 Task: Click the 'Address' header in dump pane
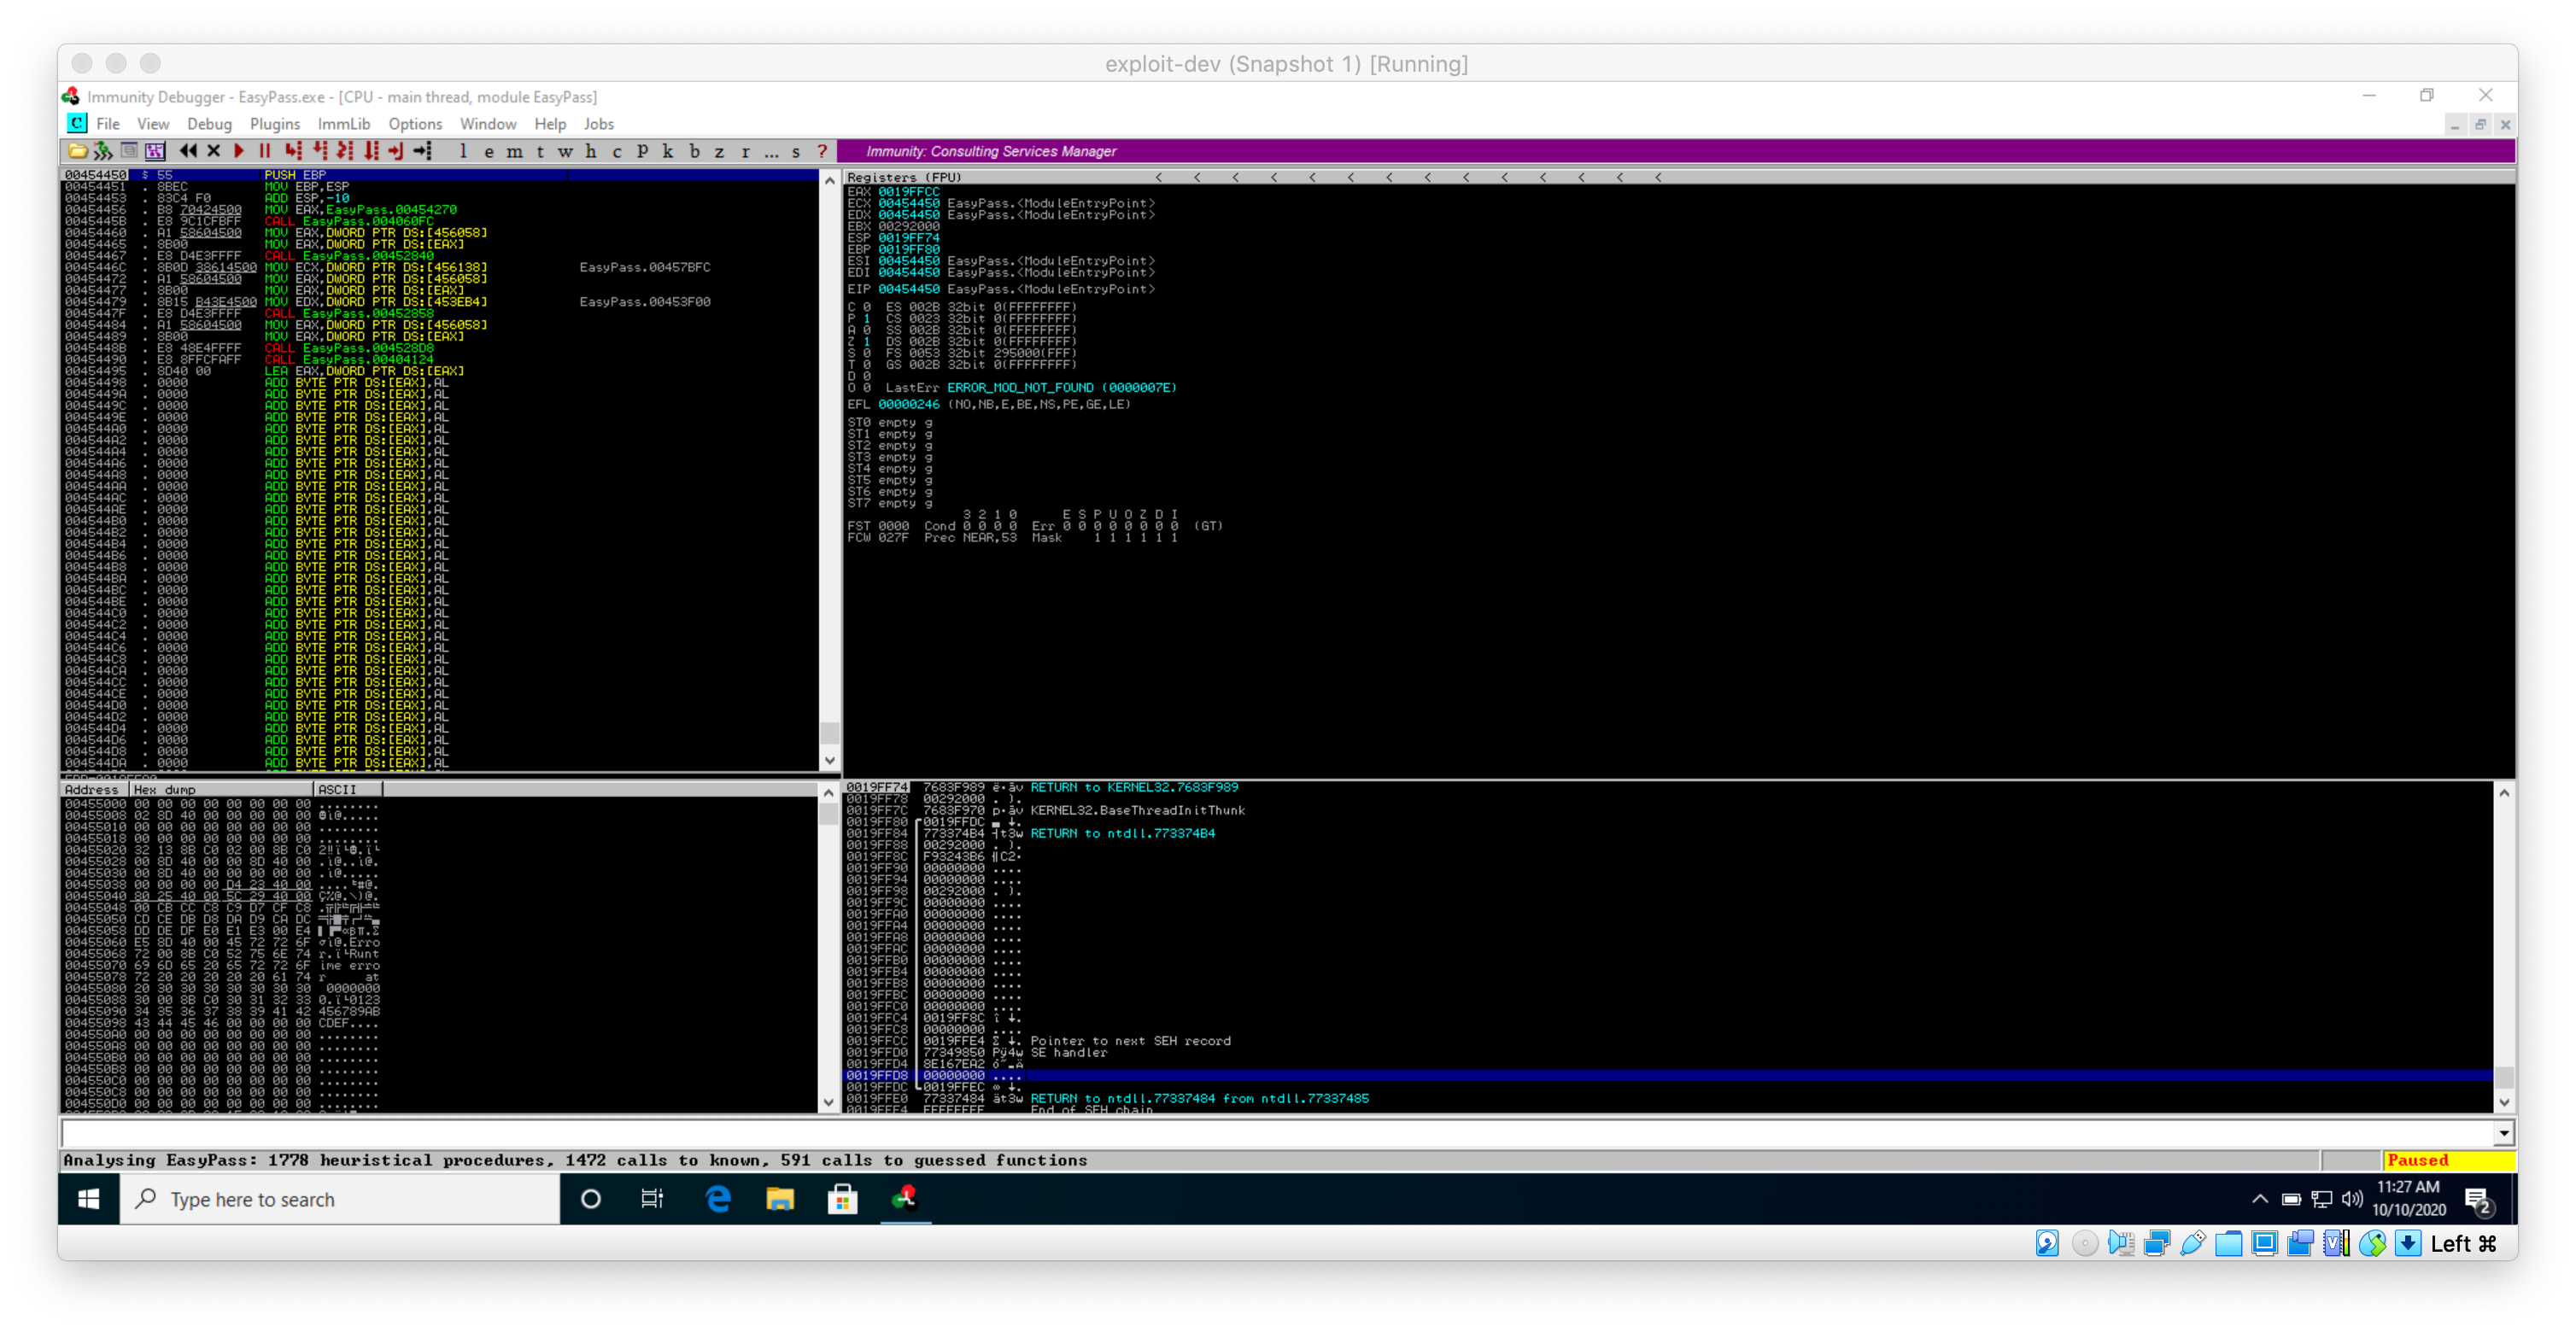(94, 789)
